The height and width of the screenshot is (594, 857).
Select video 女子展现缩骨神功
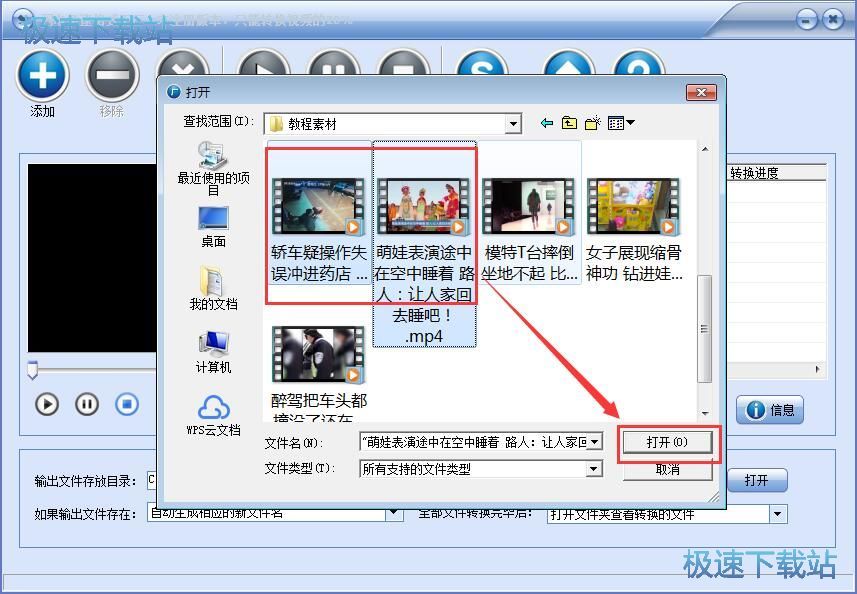pyautogui.click(x=634, y=230)
